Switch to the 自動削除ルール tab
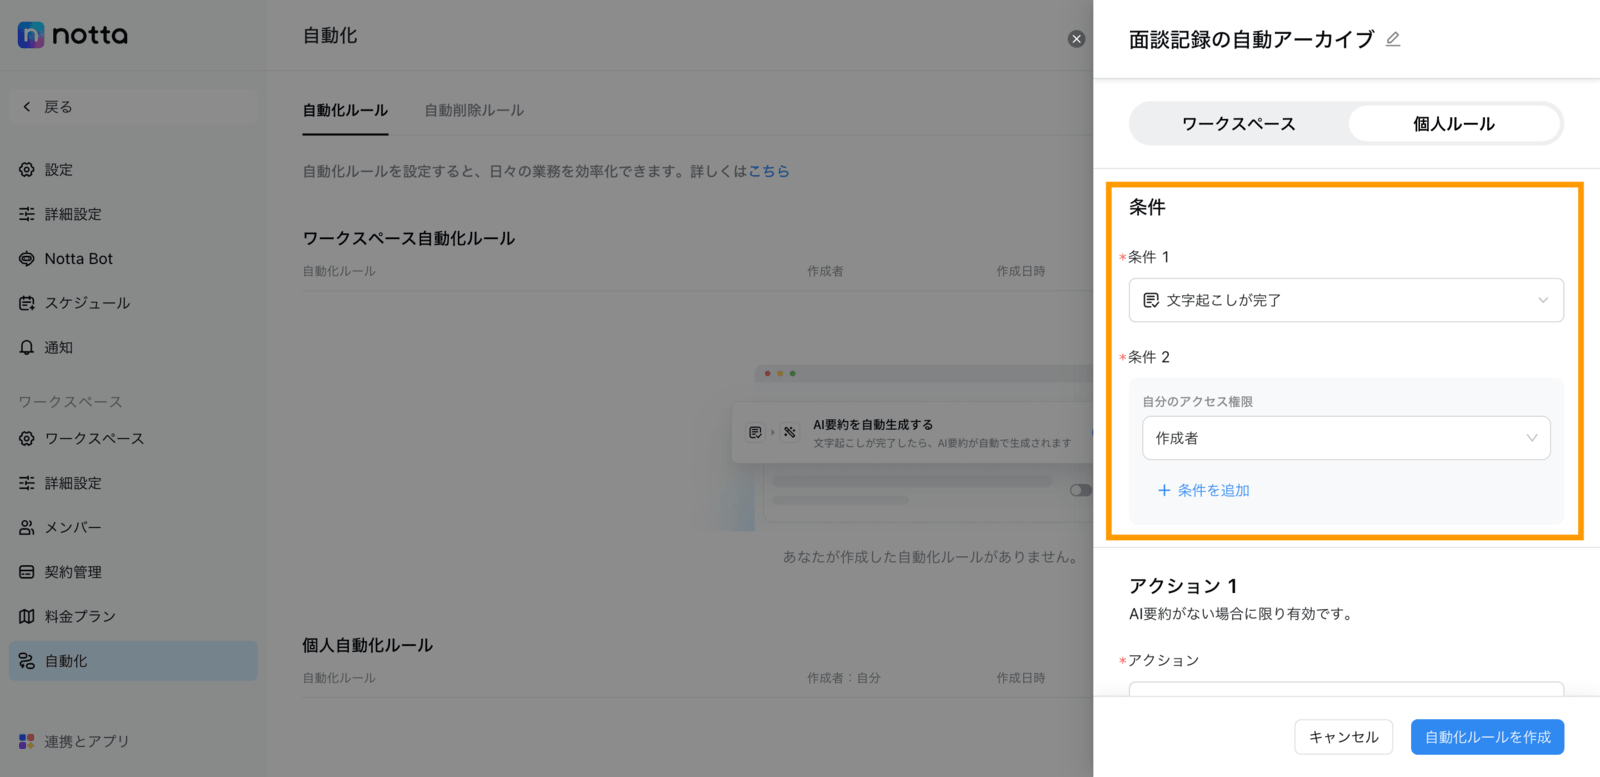1600x777 pixels. (474, 110)
